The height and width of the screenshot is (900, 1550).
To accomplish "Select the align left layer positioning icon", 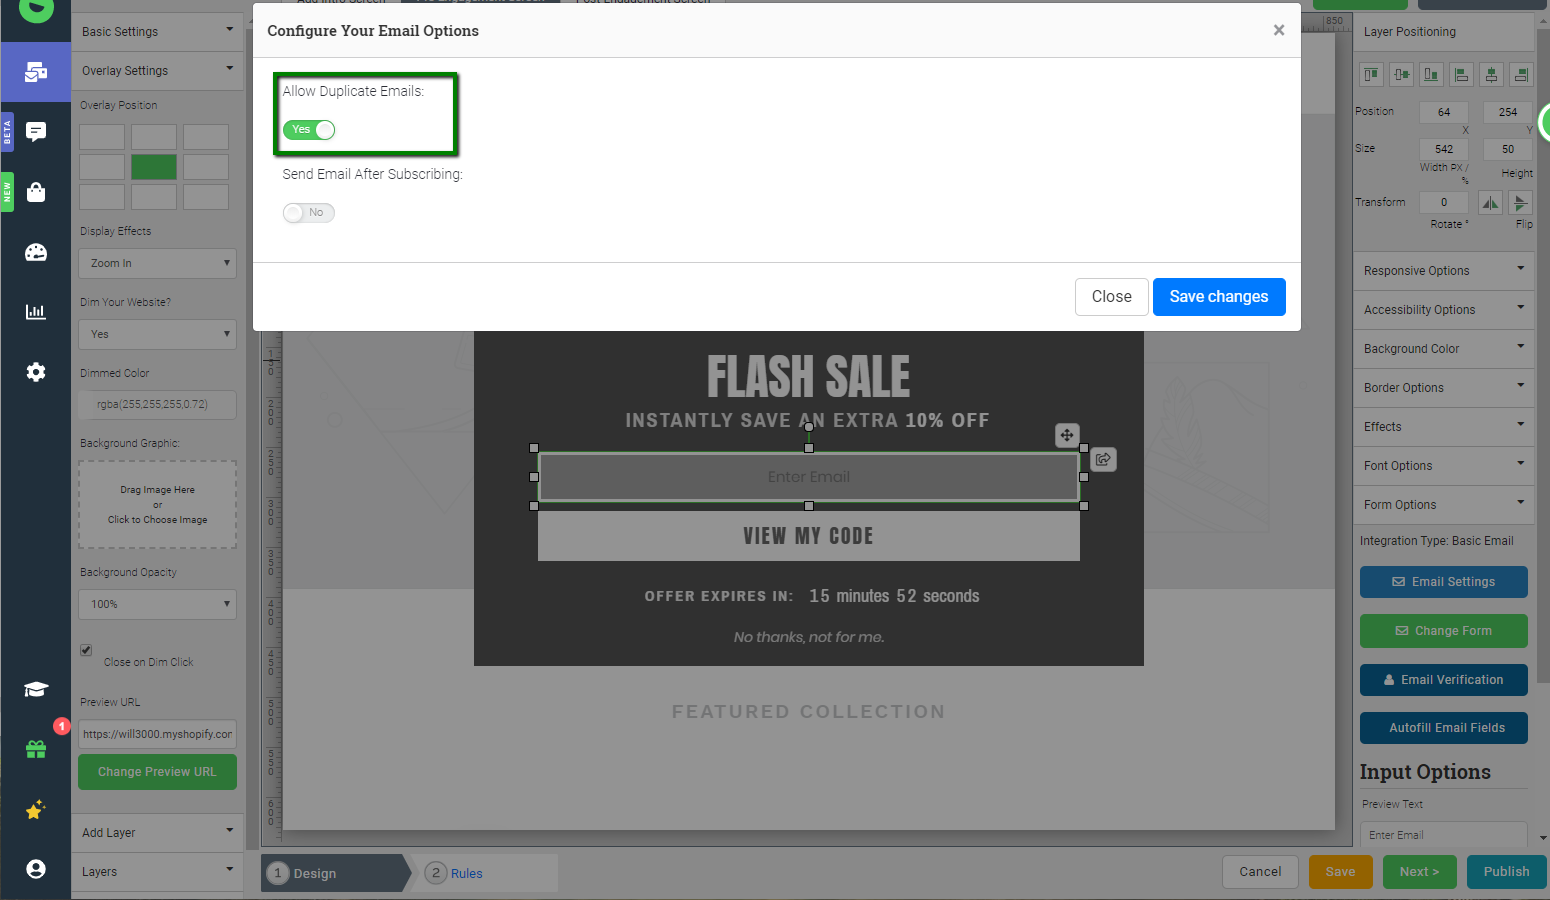I will [1461, 74].
